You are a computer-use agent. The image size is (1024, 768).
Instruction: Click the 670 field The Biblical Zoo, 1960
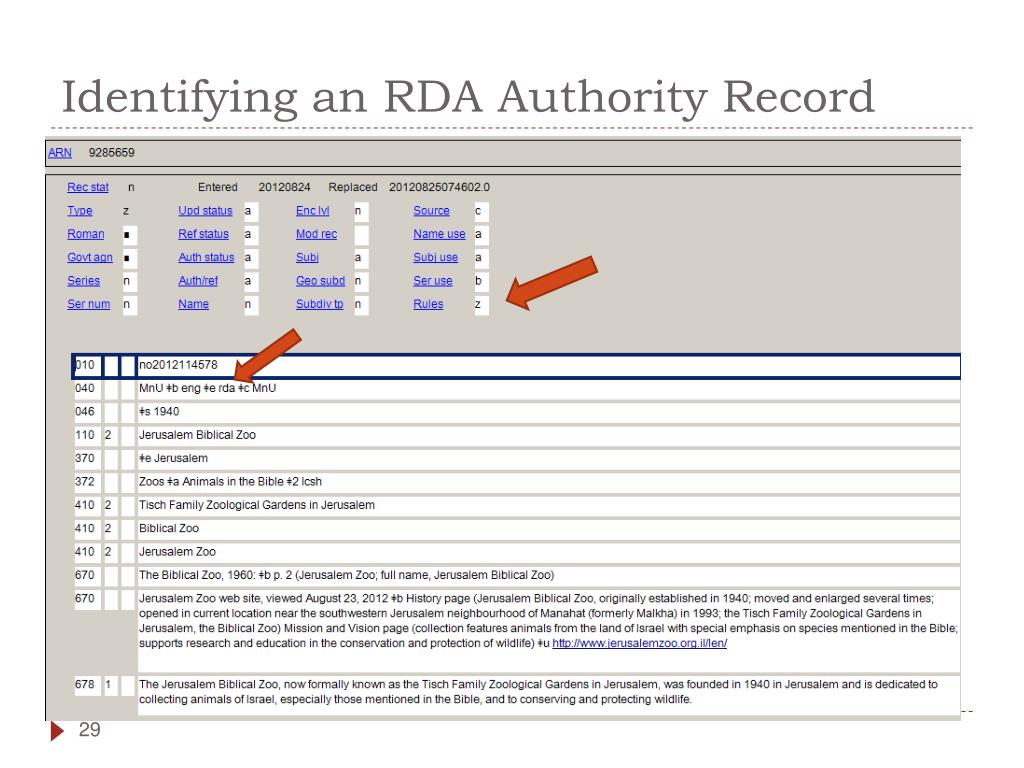point(548,575)
